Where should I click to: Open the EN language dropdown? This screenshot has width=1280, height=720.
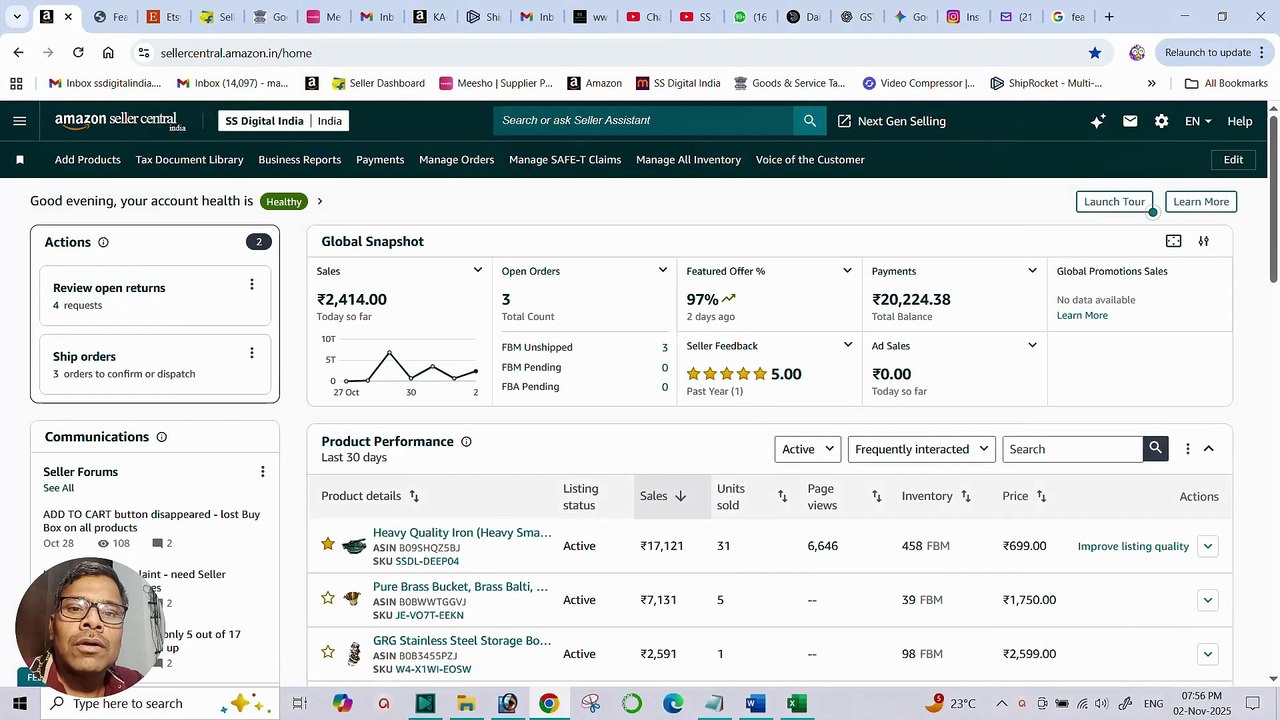[x=1198, y=121]
